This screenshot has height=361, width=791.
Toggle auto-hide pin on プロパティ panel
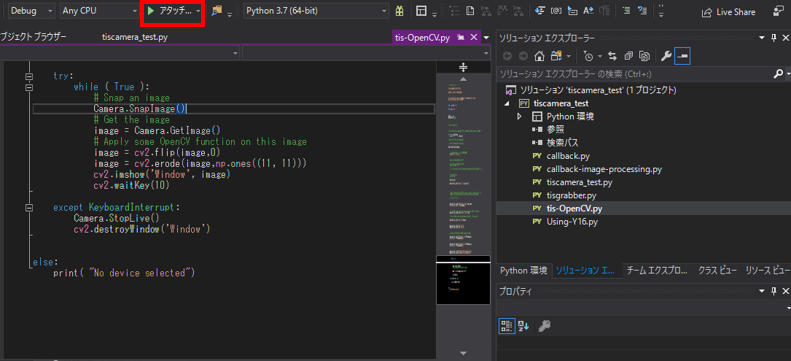coord(774,291)
